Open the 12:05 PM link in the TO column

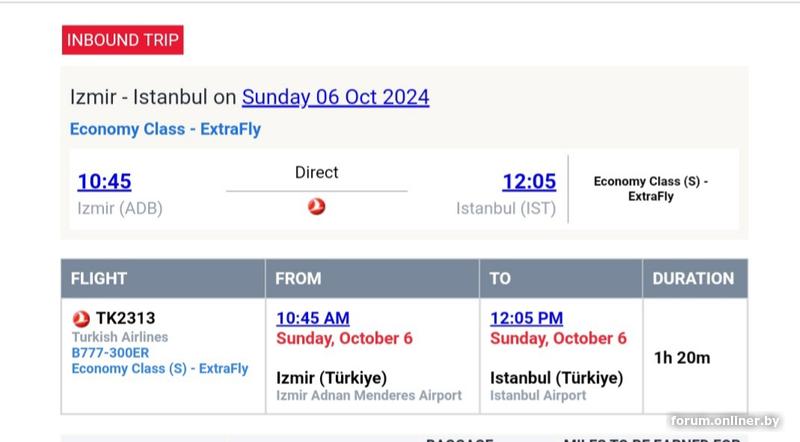(526, 318)
